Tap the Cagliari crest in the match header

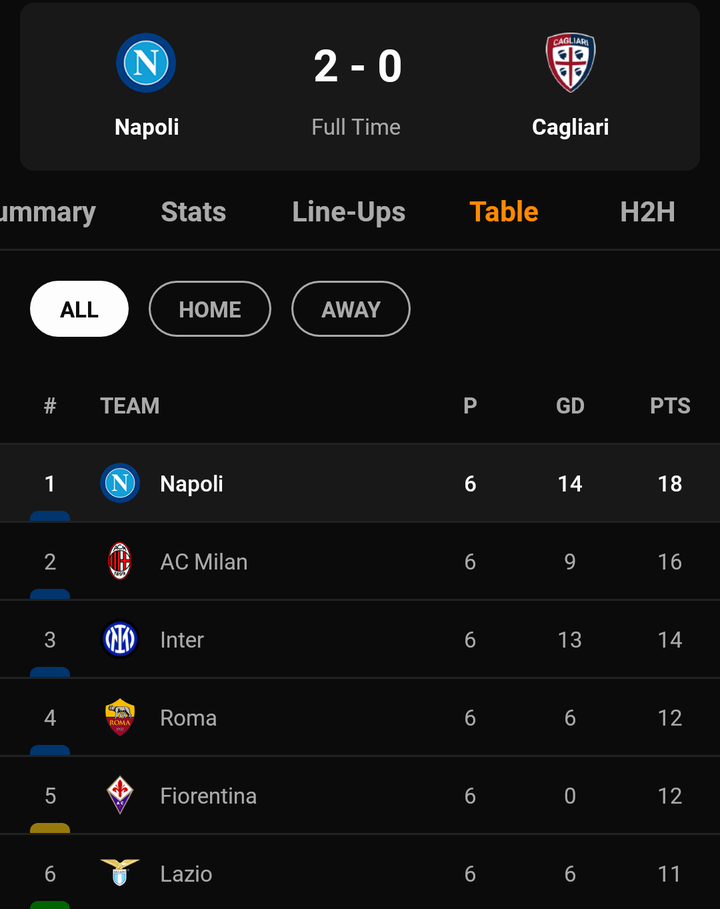pos(570,62)
